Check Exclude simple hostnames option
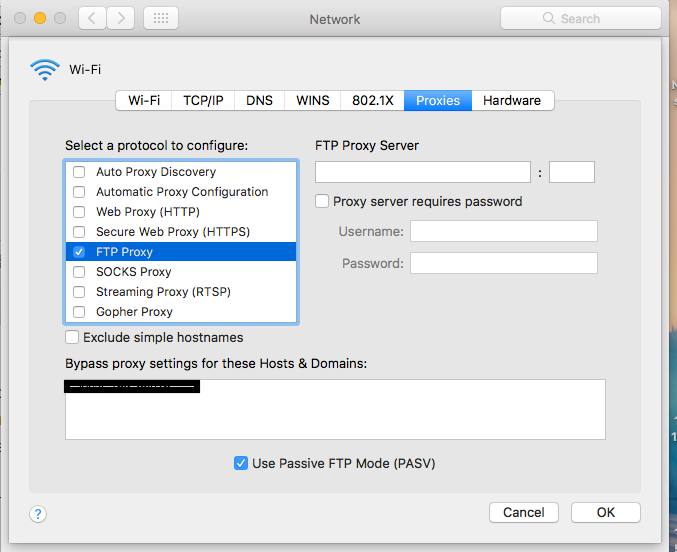 point(72,338)
